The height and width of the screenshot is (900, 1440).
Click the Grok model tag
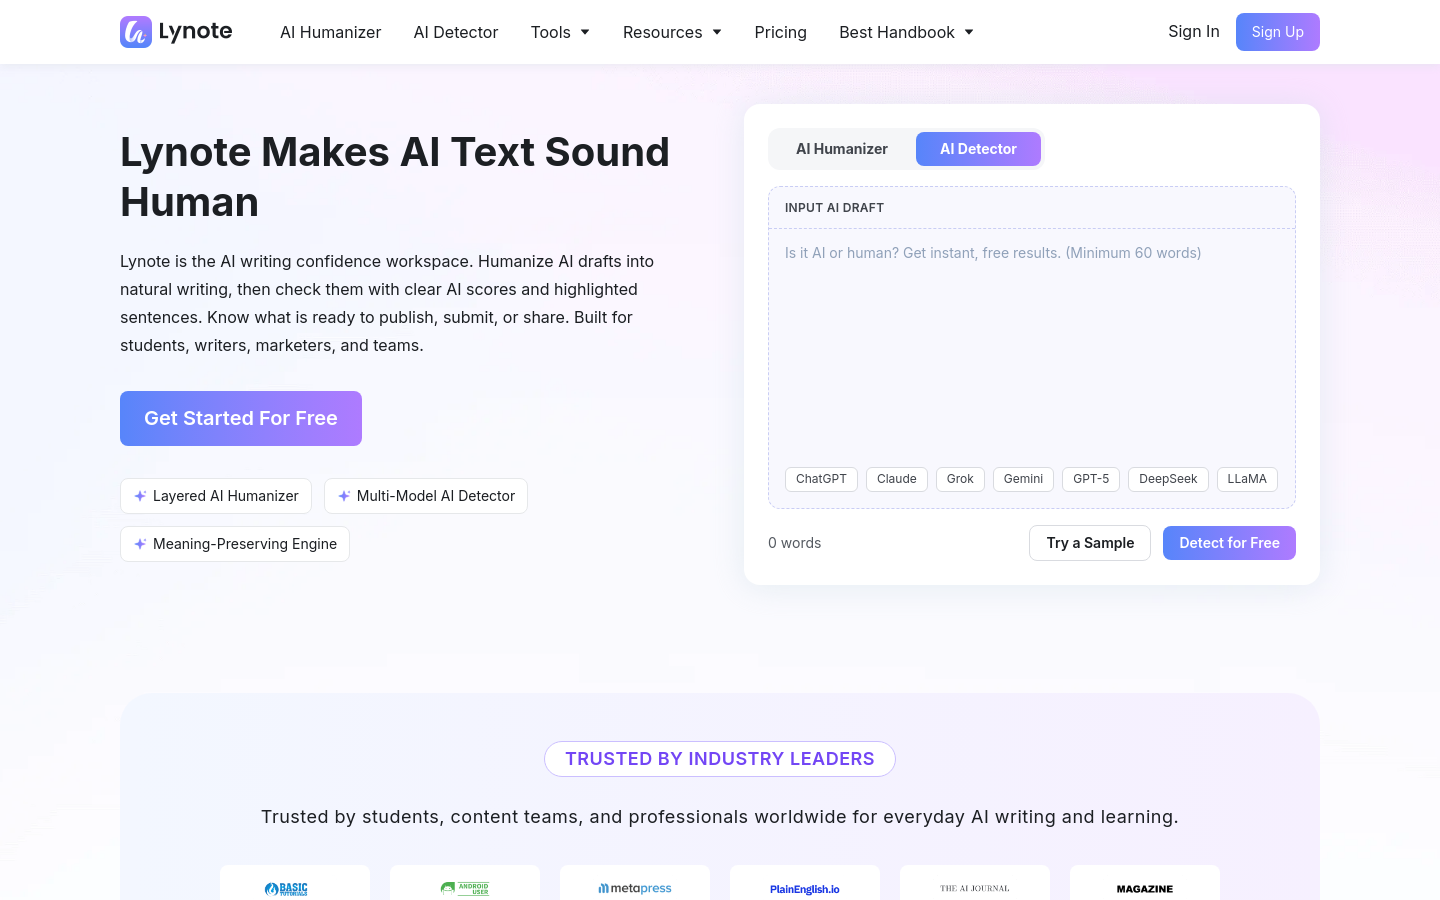[x=960, y=479]
